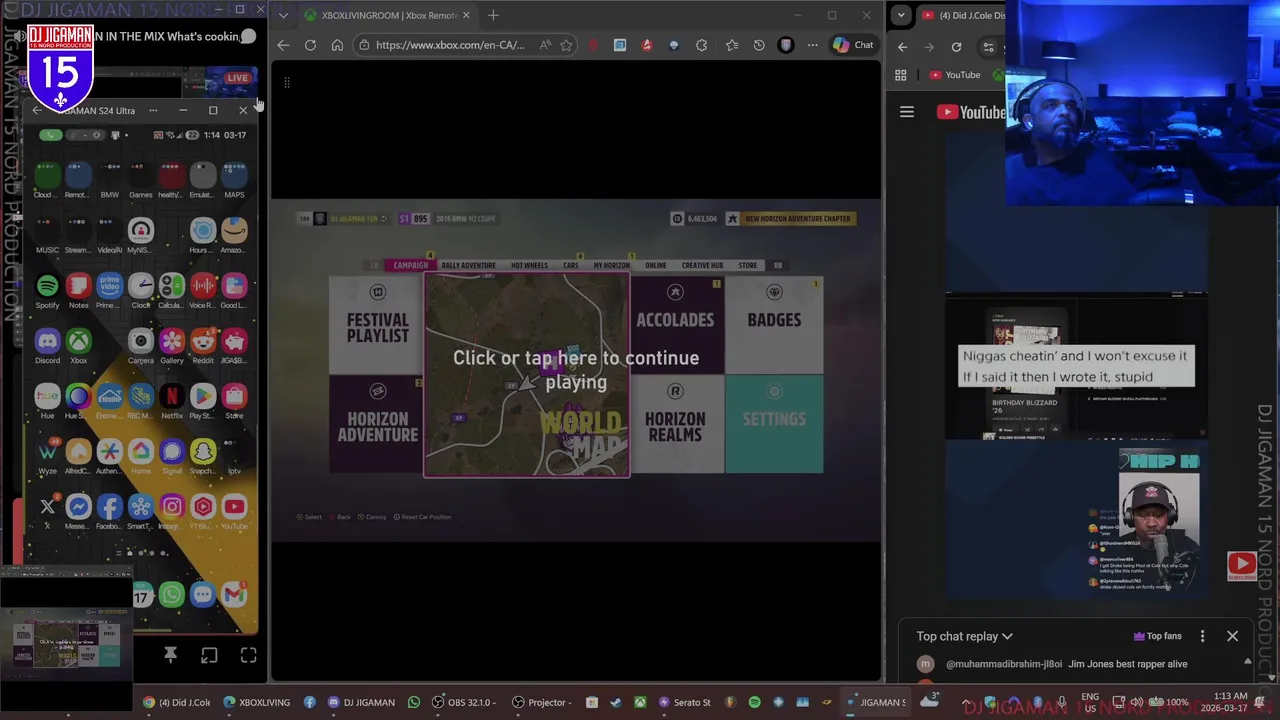Toggle fullscreen for the phone mirror window
This screenshot has width=1280, height=720.
point(248,655)
